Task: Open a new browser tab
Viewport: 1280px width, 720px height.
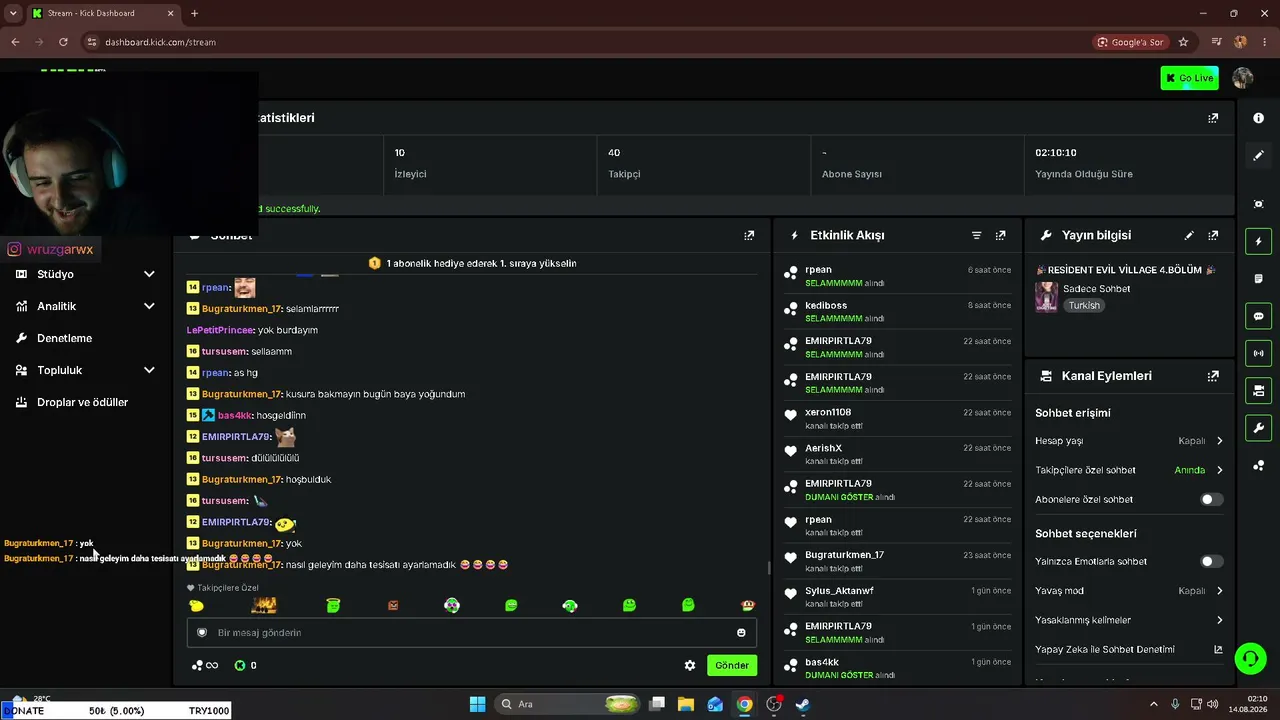Action: [194, 14]
